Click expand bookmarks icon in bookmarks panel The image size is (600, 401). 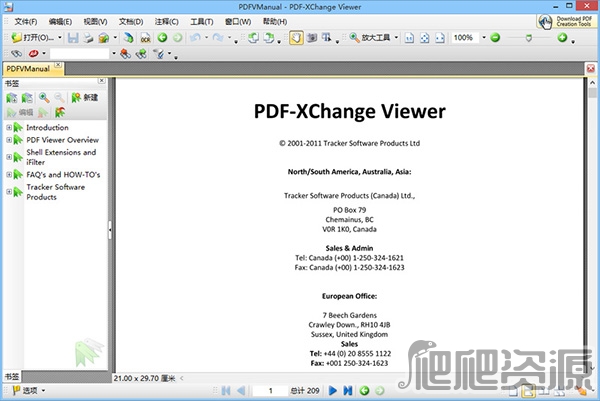pyautogui.click(x=11, y=98)
